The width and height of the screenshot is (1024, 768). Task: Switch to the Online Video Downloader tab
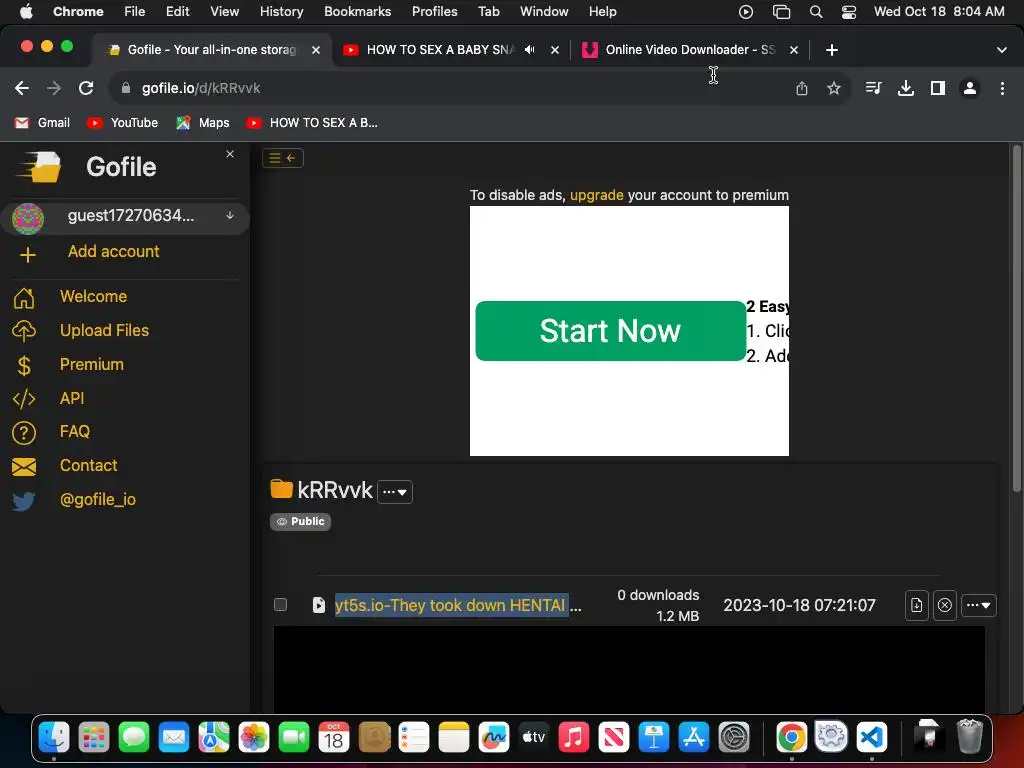pos(690,50)
